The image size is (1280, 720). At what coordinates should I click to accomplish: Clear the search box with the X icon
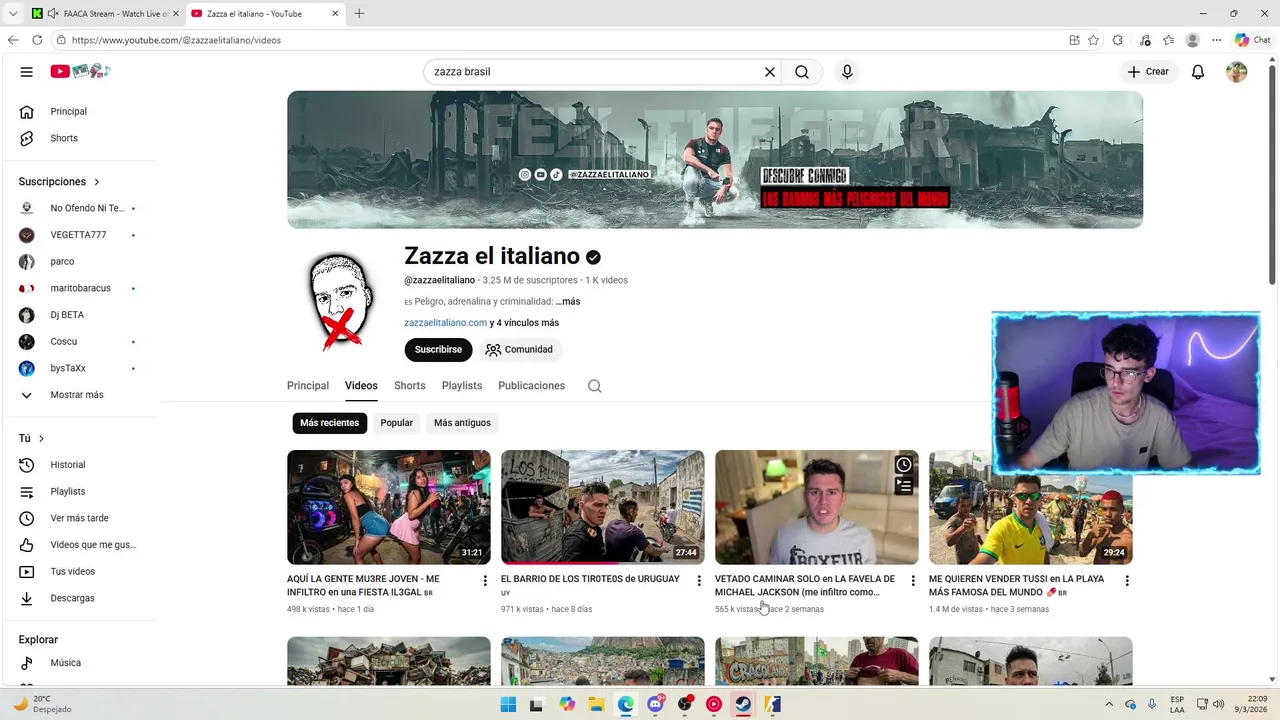click(x=770, y=72)
